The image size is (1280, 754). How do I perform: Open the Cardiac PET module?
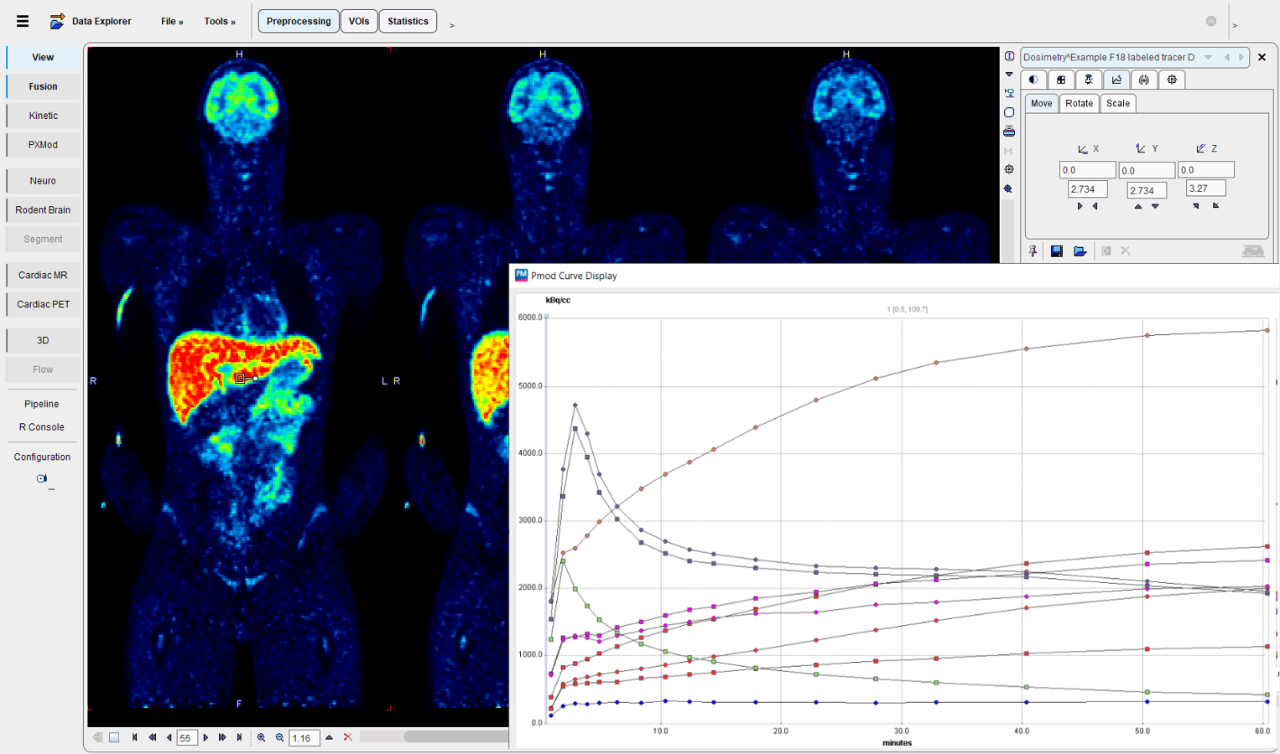tap(43, 304)
